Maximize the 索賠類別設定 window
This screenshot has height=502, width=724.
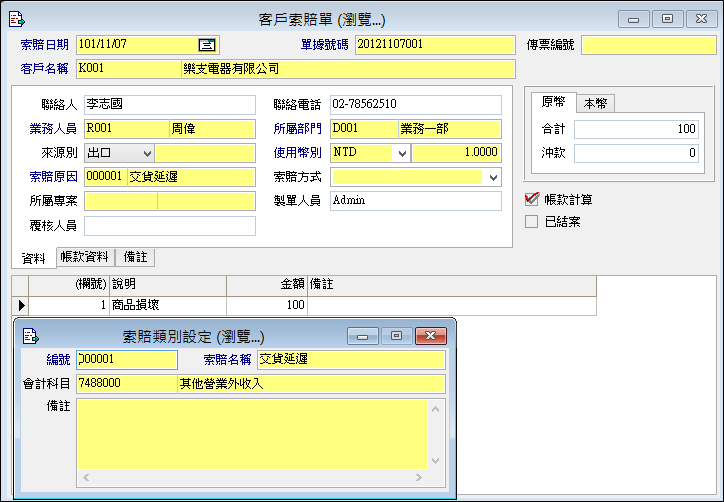point(396,336)
